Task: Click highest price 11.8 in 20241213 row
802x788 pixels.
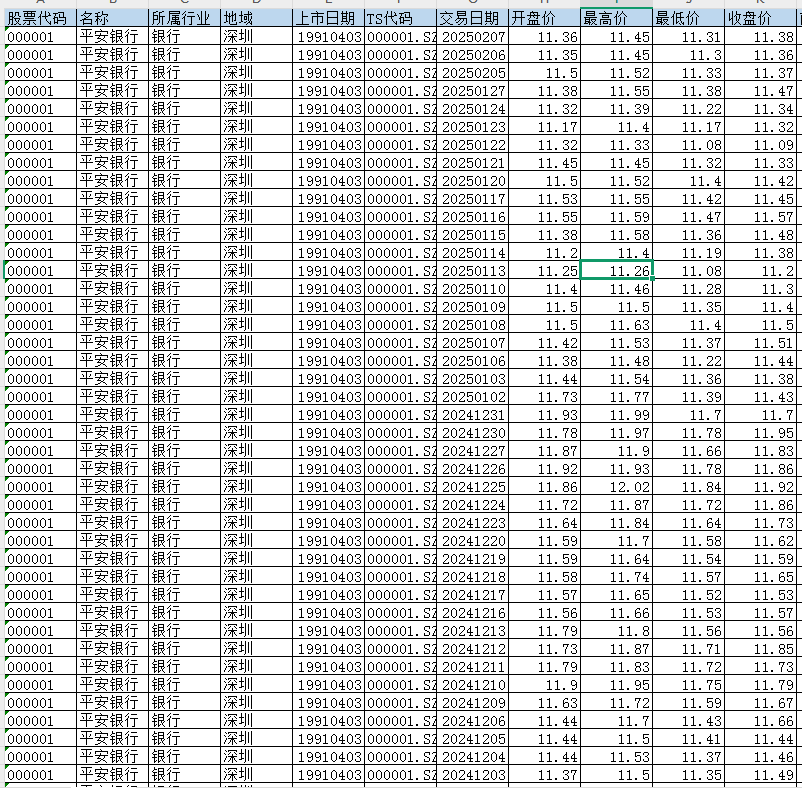Action: [x=617, y=631]
